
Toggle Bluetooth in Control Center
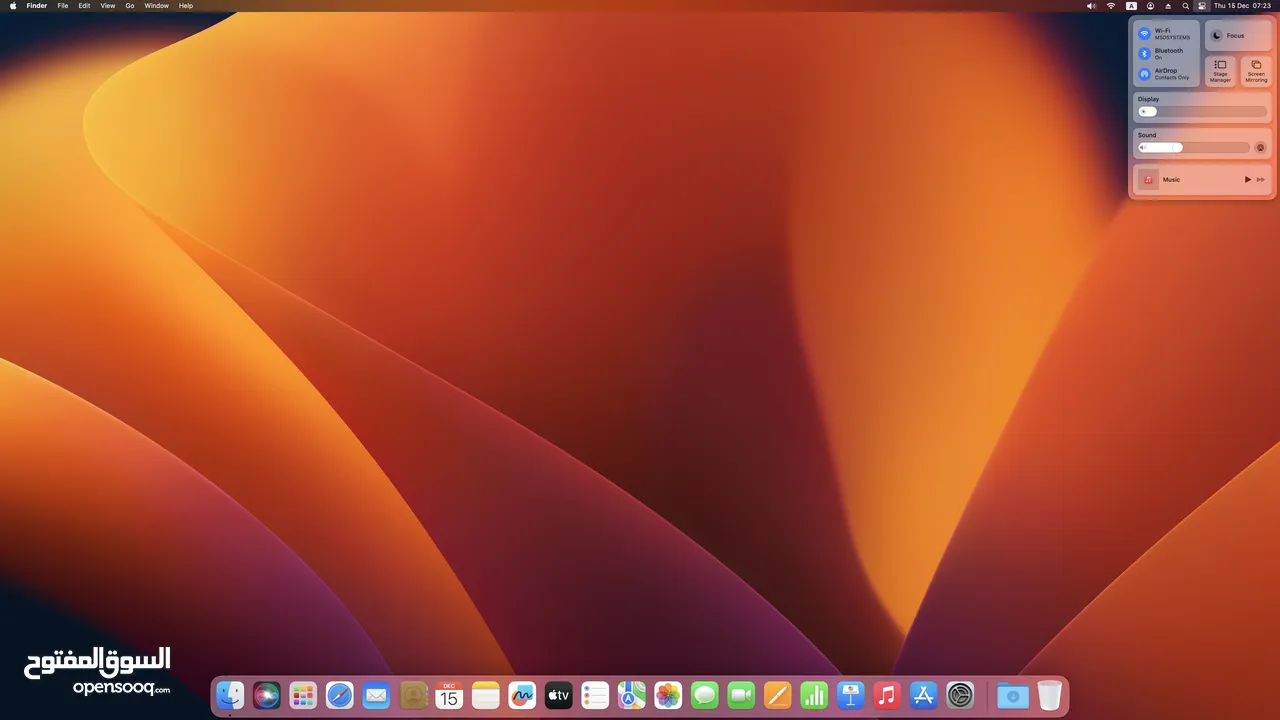click(1145, 54)
